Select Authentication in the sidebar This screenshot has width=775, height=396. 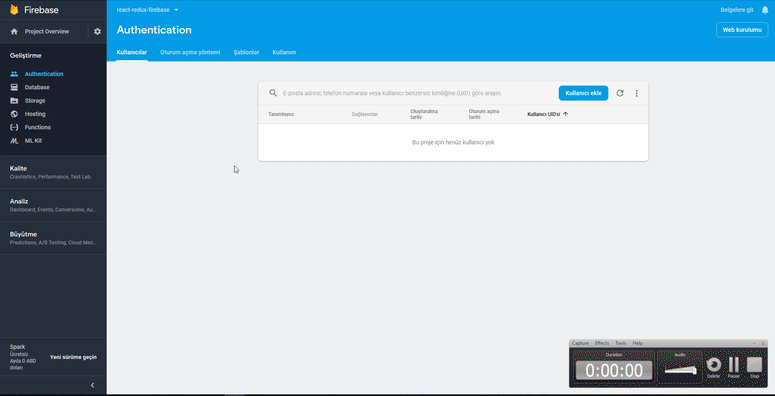coord(44,74)
